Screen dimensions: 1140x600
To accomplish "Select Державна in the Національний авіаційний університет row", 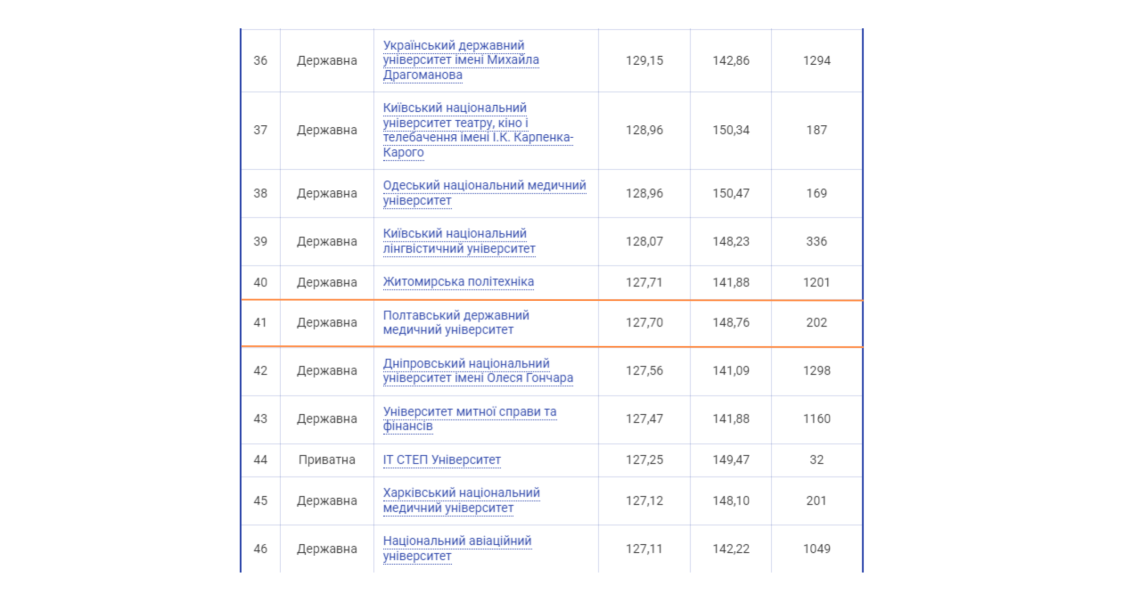I will pos(326,549).
